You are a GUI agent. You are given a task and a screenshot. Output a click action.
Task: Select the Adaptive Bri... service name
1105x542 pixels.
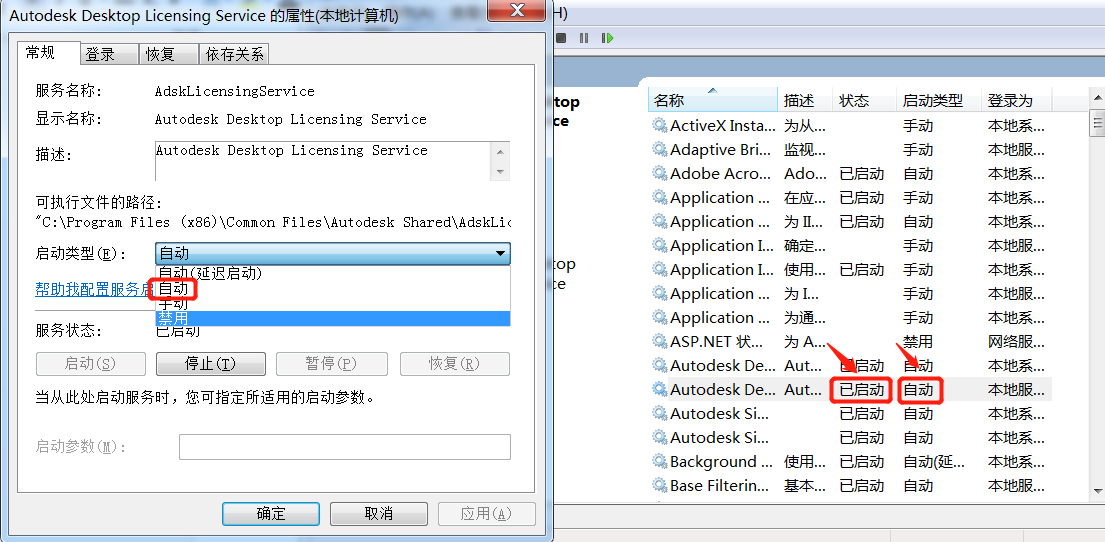(720, 149)
